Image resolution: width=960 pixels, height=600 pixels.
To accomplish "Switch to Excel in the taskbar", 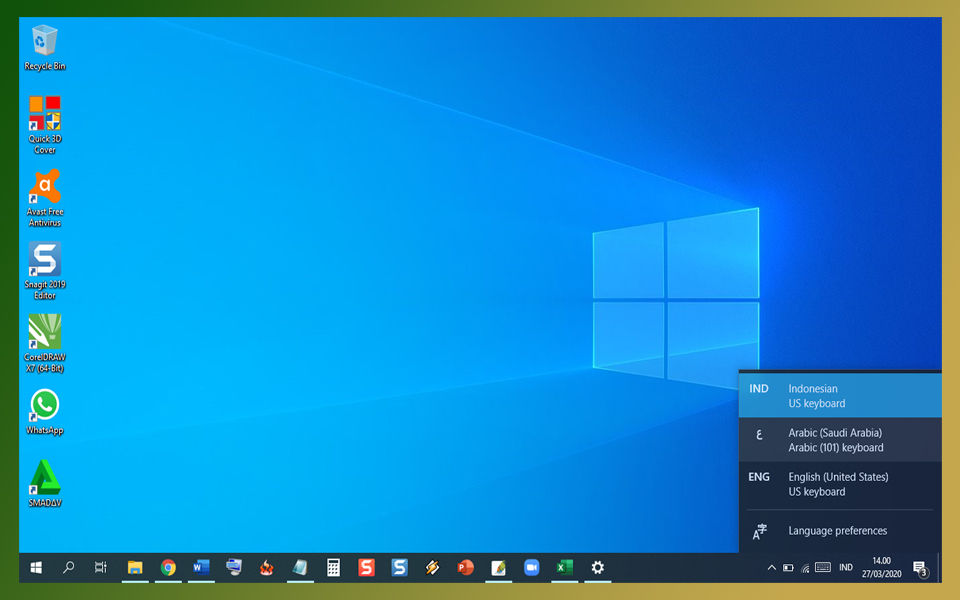I will point(564,568).
